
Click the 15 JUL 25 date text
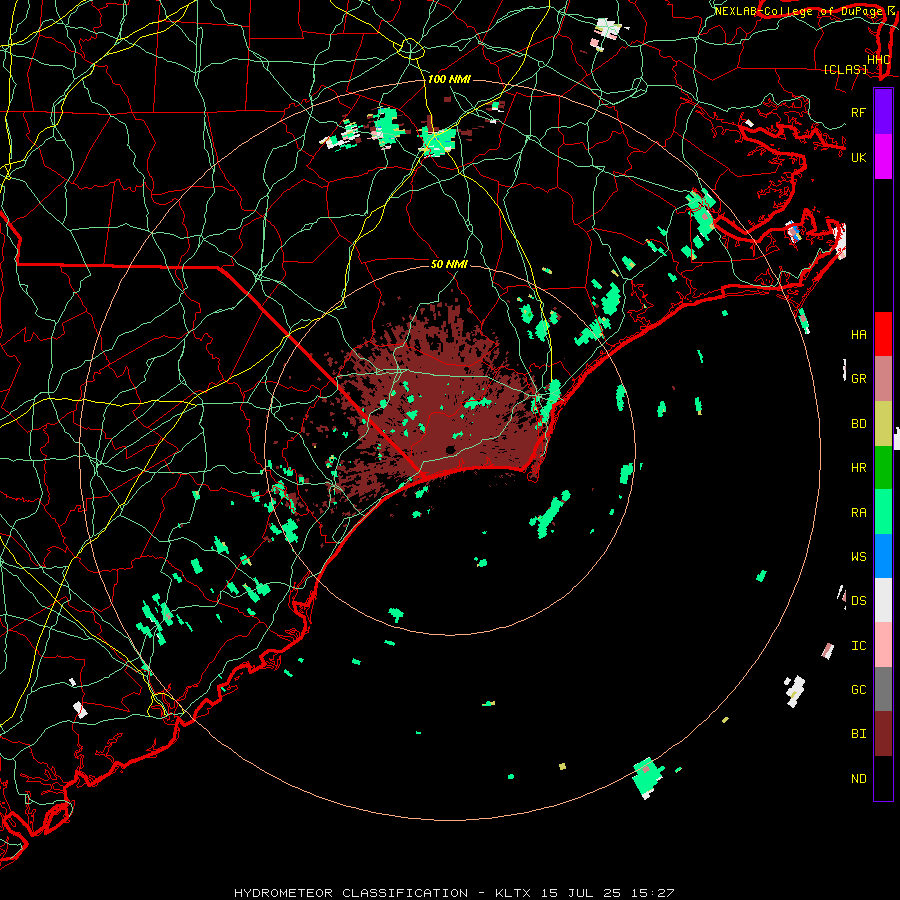point(580,893)
